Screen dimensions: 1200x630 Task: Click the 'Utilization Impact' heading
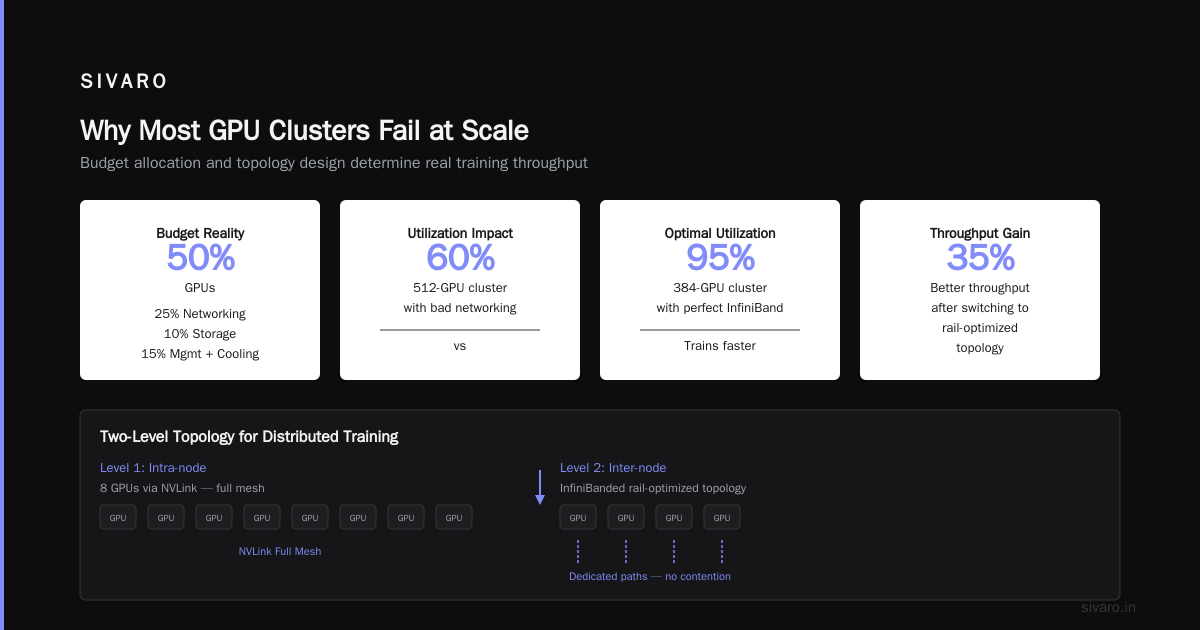pyautogui.click(x=460, y=233)
